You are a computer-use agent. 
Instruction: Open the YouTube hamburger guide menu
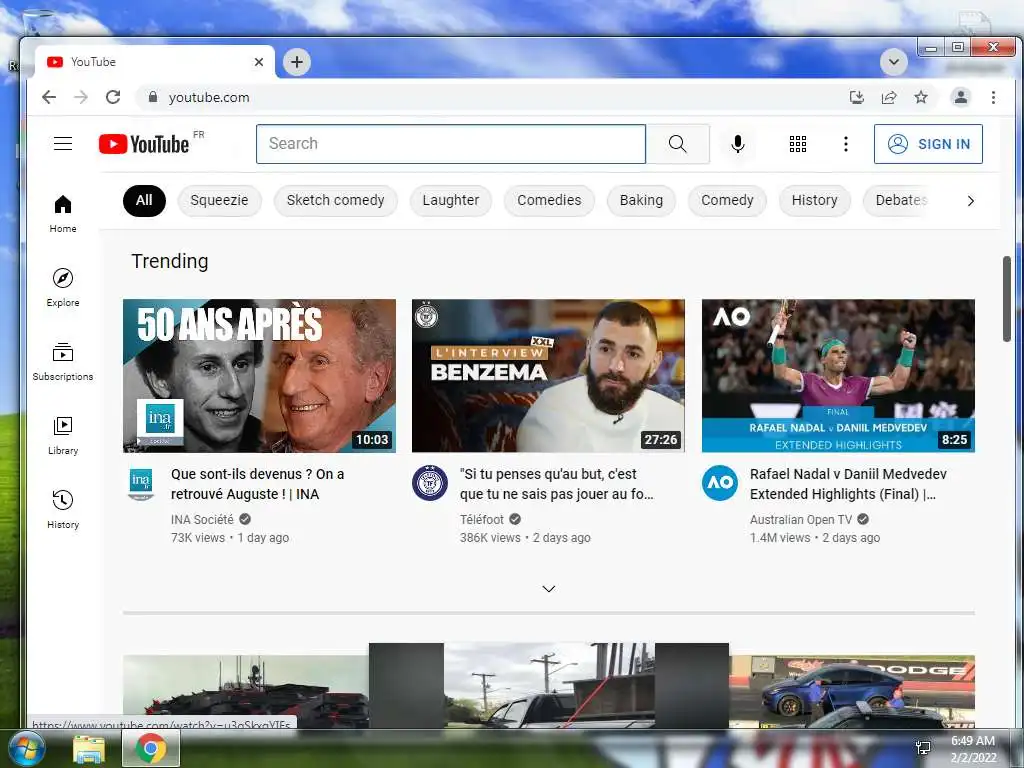63,144
